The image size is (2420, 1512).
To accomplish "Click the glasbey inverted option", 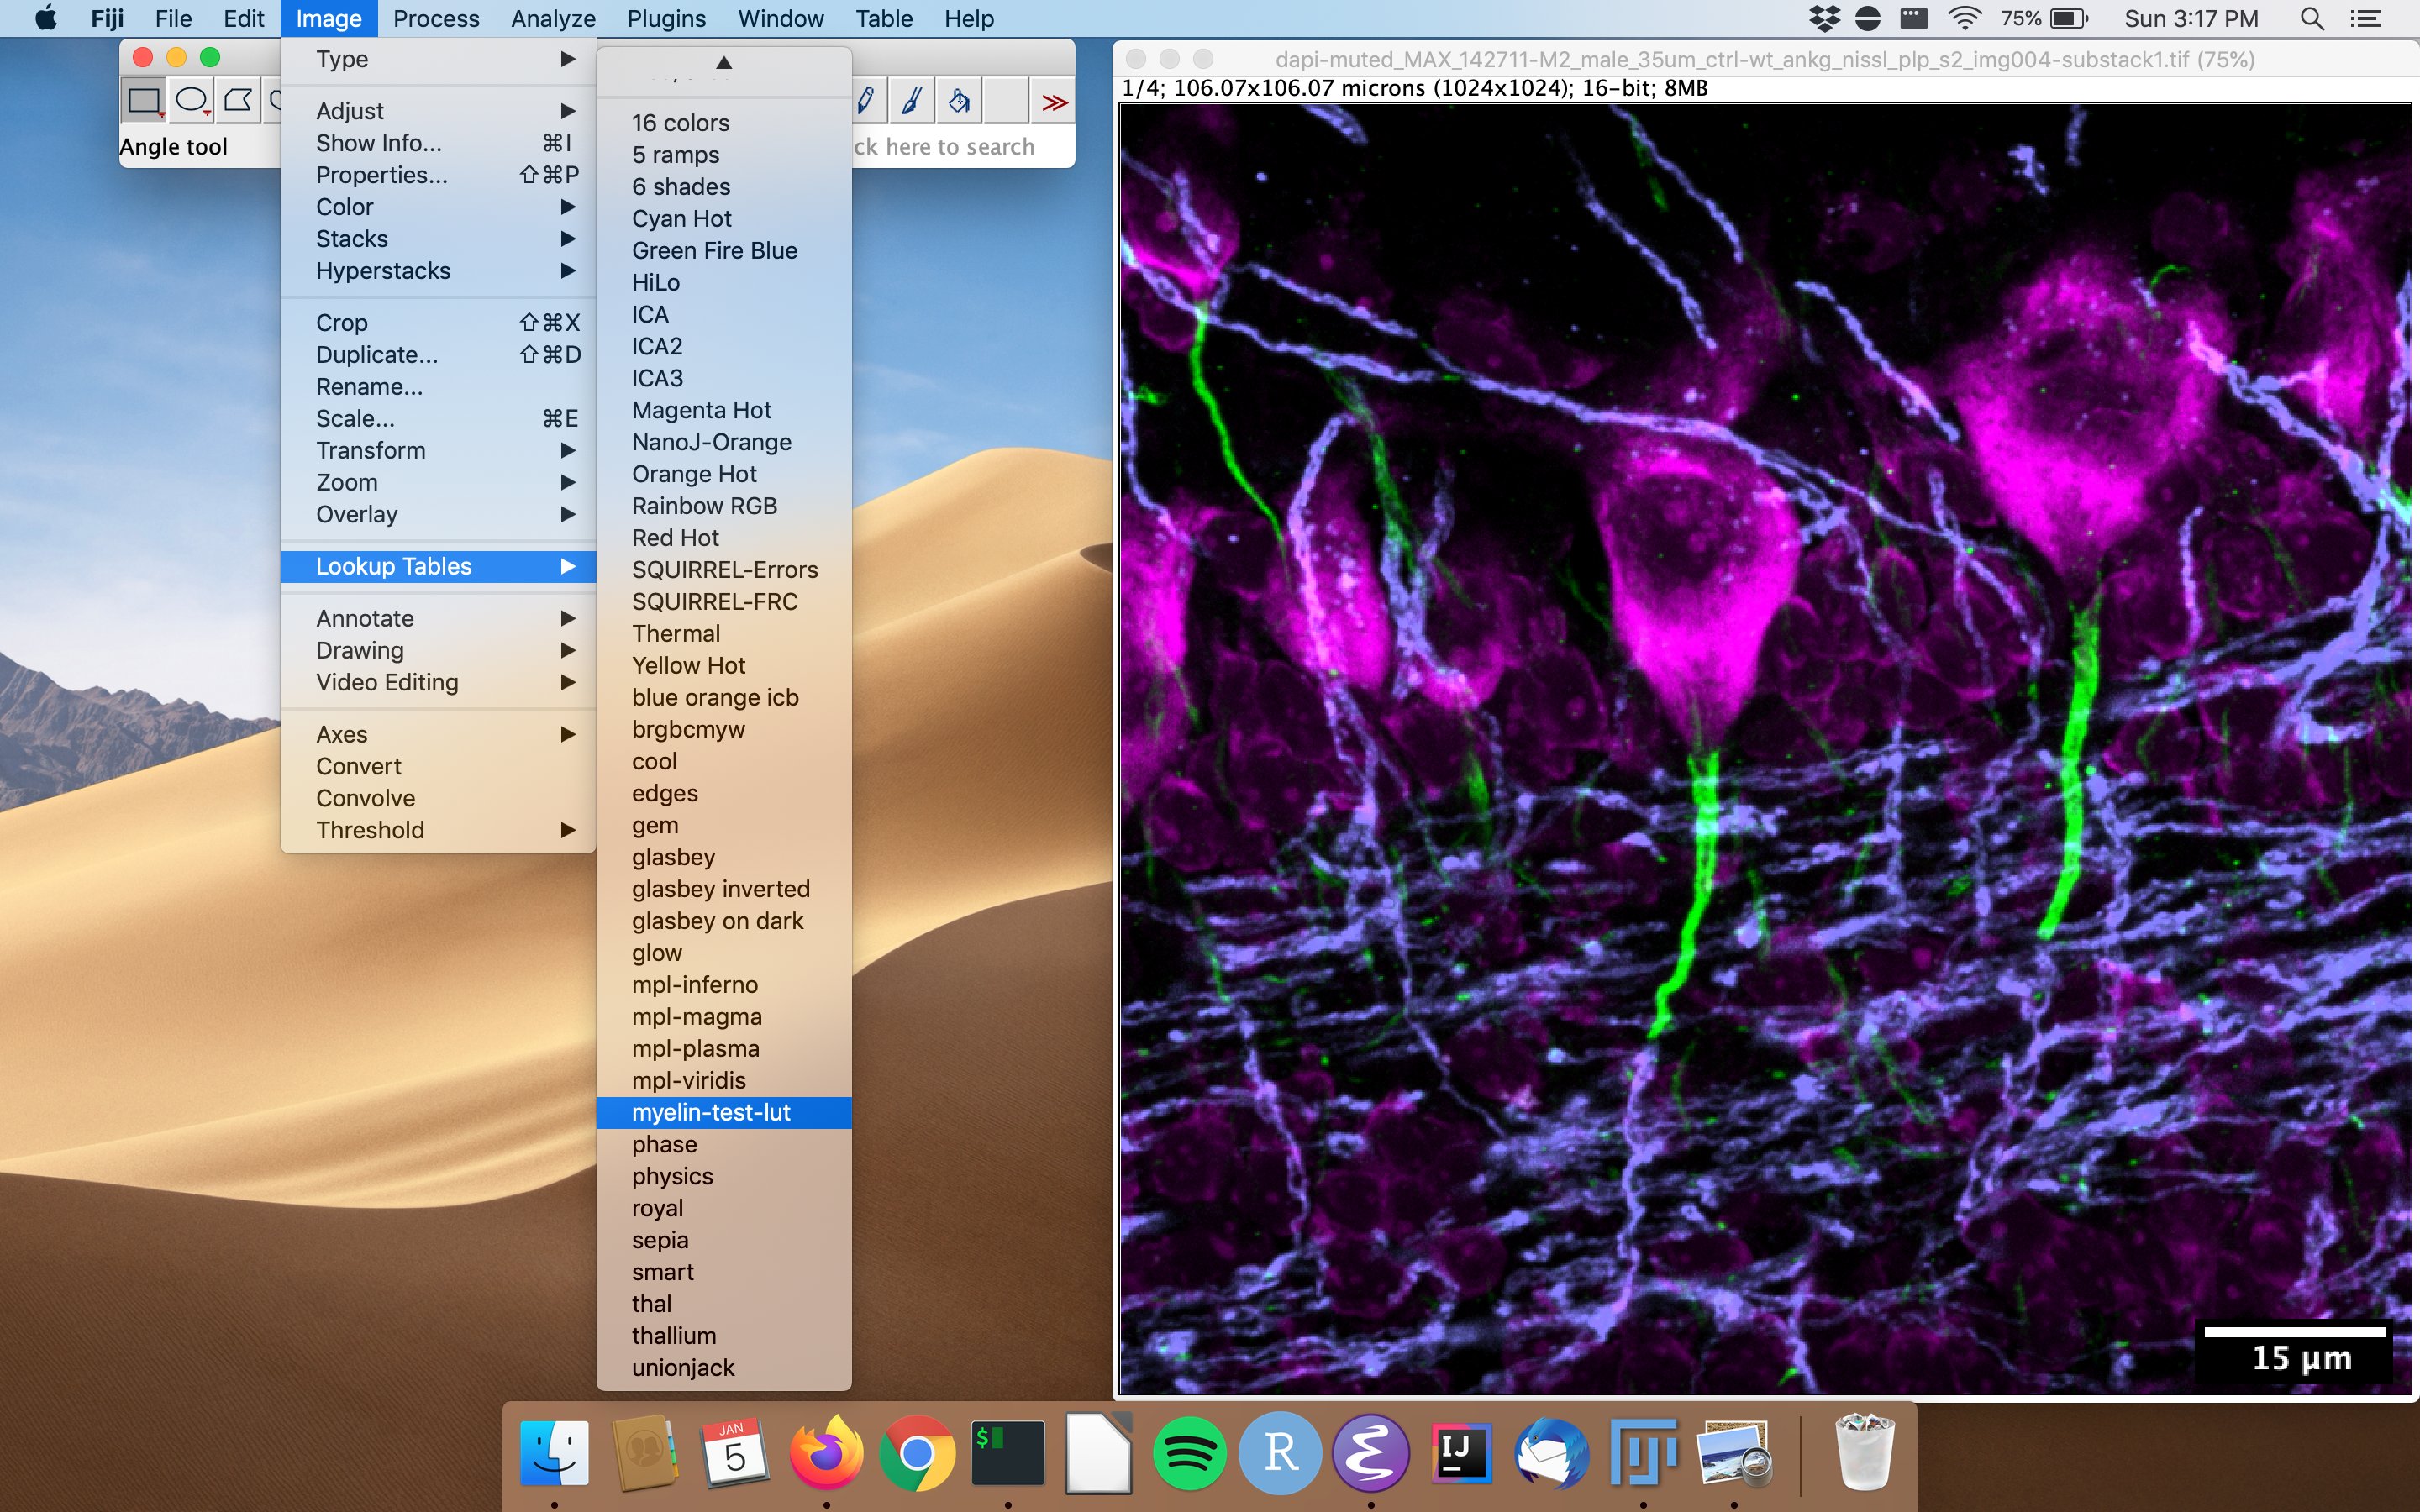I will point(719,889).
